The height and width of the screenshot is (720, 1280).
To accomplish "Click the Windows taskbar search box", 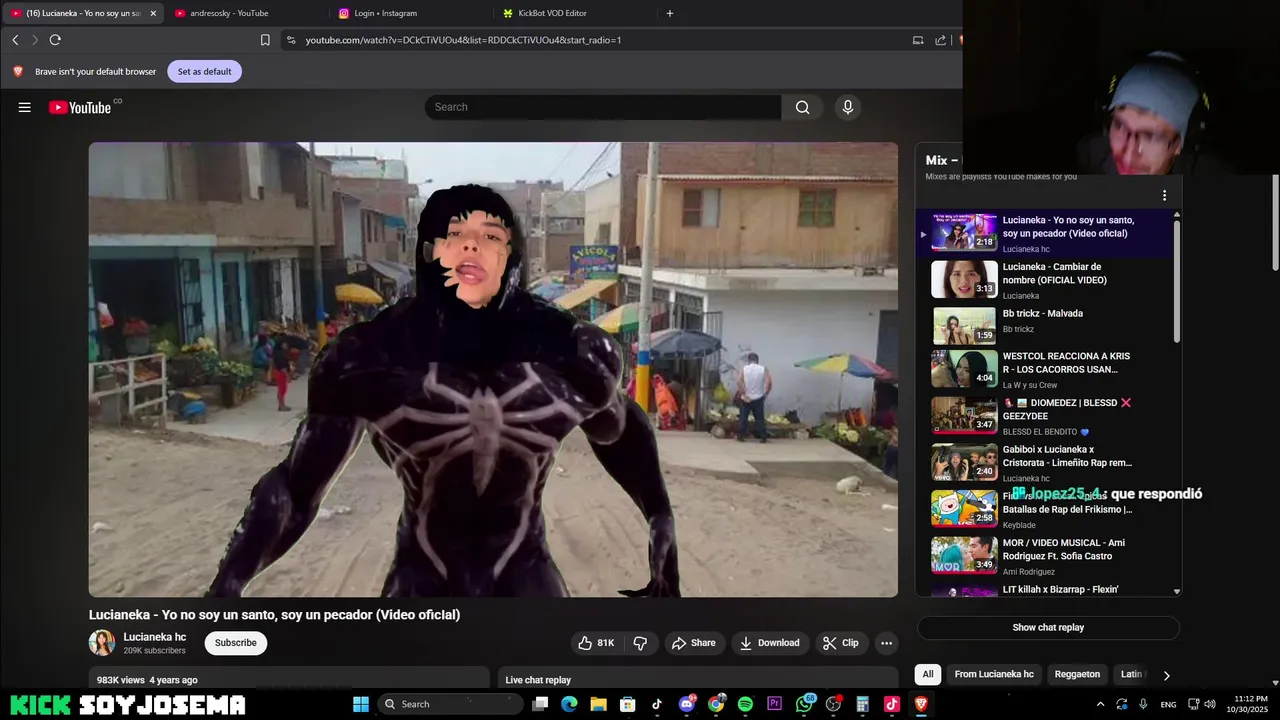I will (x=451, y=704).
